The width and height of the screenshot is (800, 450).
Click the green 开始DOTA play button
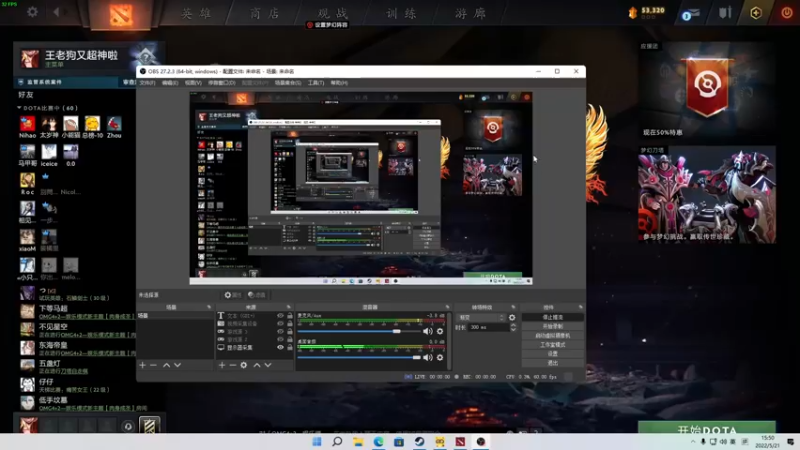click(707, 428)
